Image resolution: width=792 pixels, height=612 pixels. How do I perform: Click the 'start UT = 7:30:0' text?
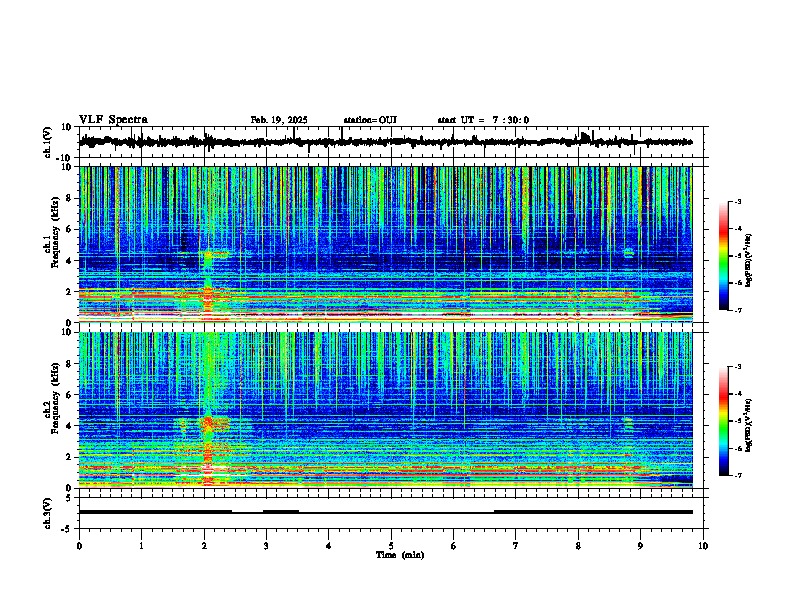pos(483,120)
